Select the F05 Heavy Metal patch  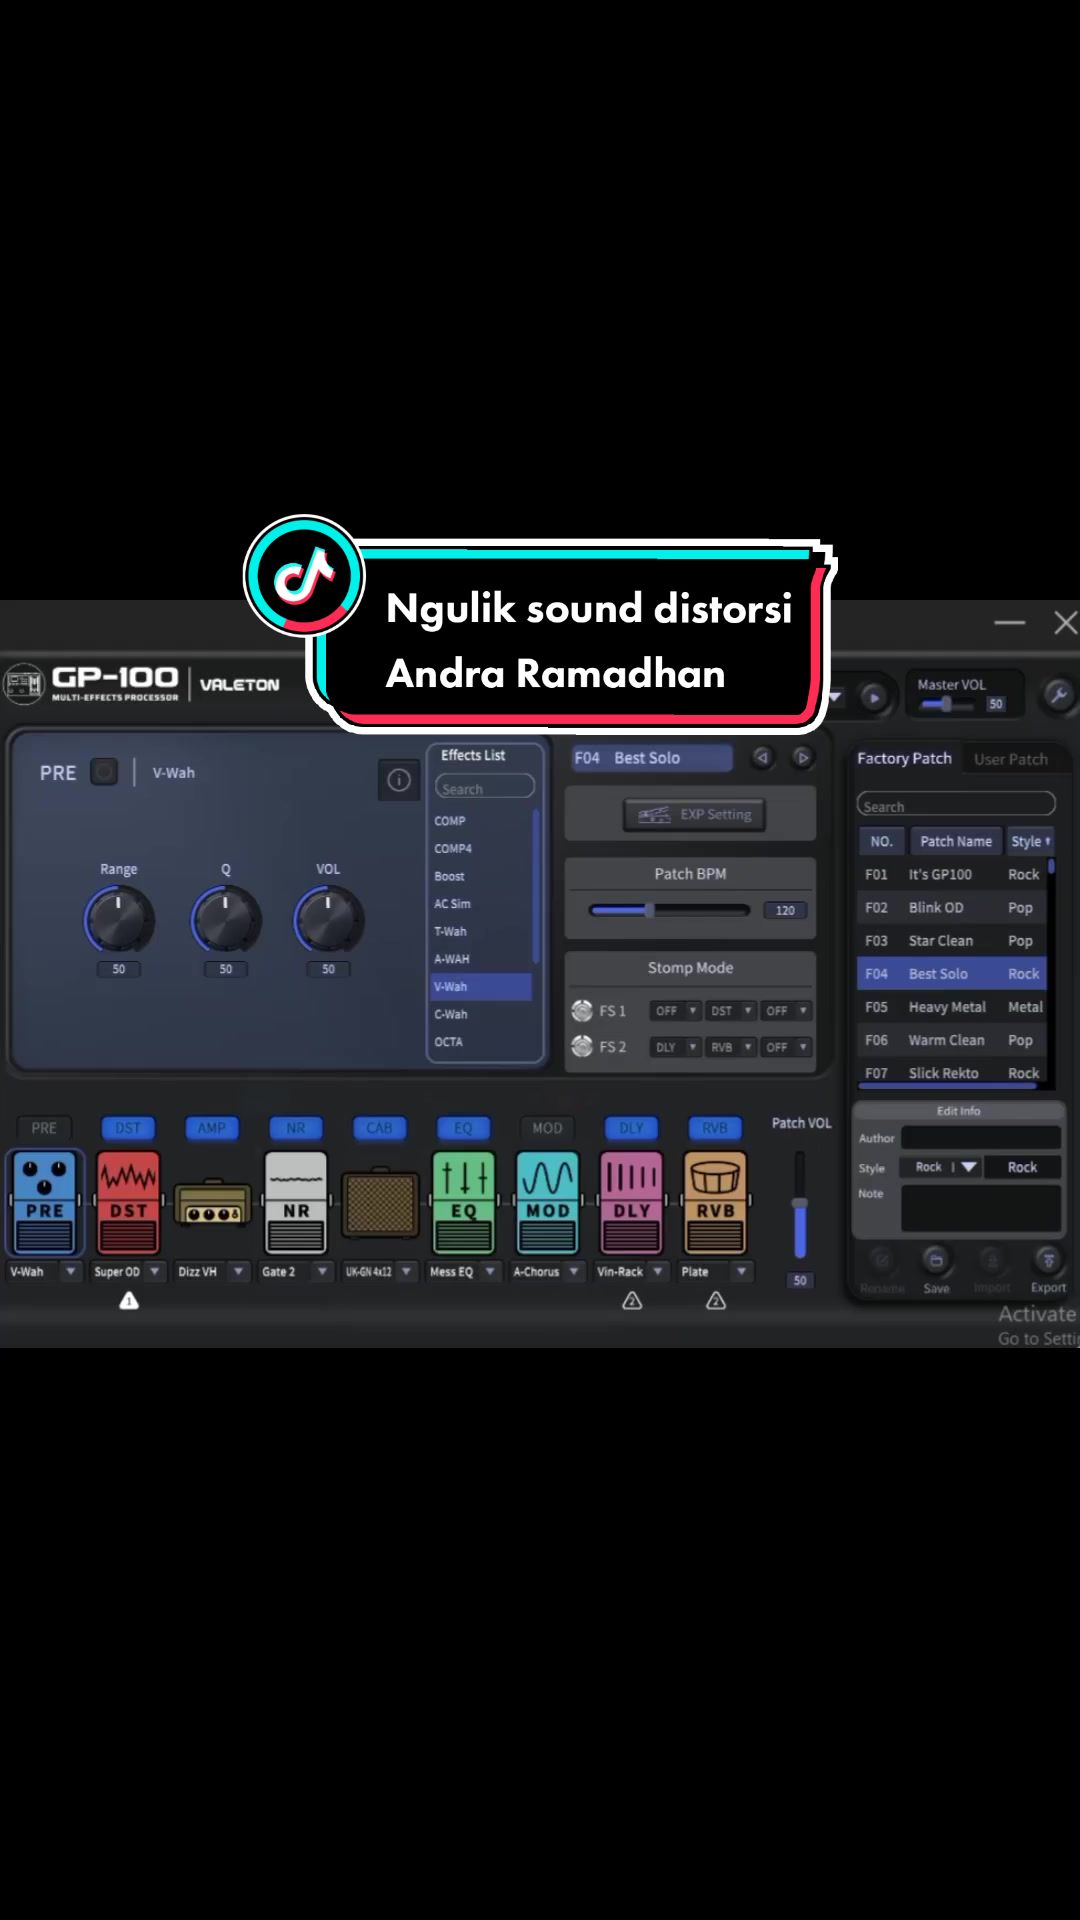[x=952, y=1007]
